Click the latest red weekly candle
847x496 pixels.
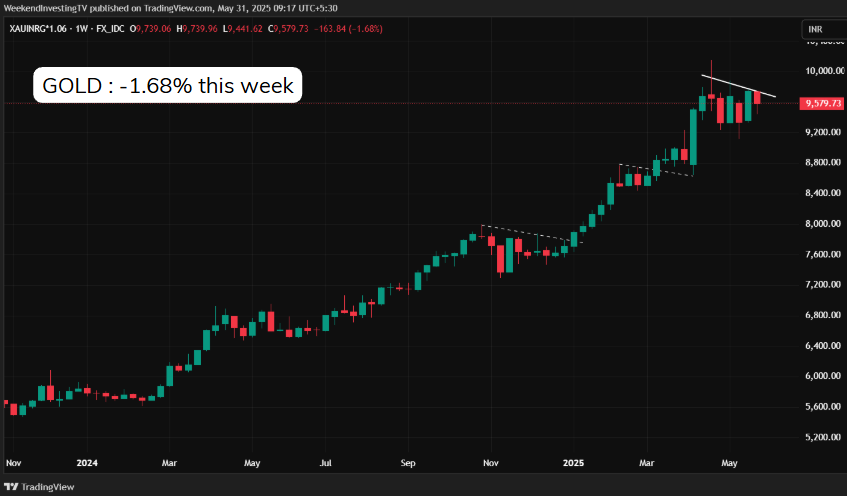[757, 98]
